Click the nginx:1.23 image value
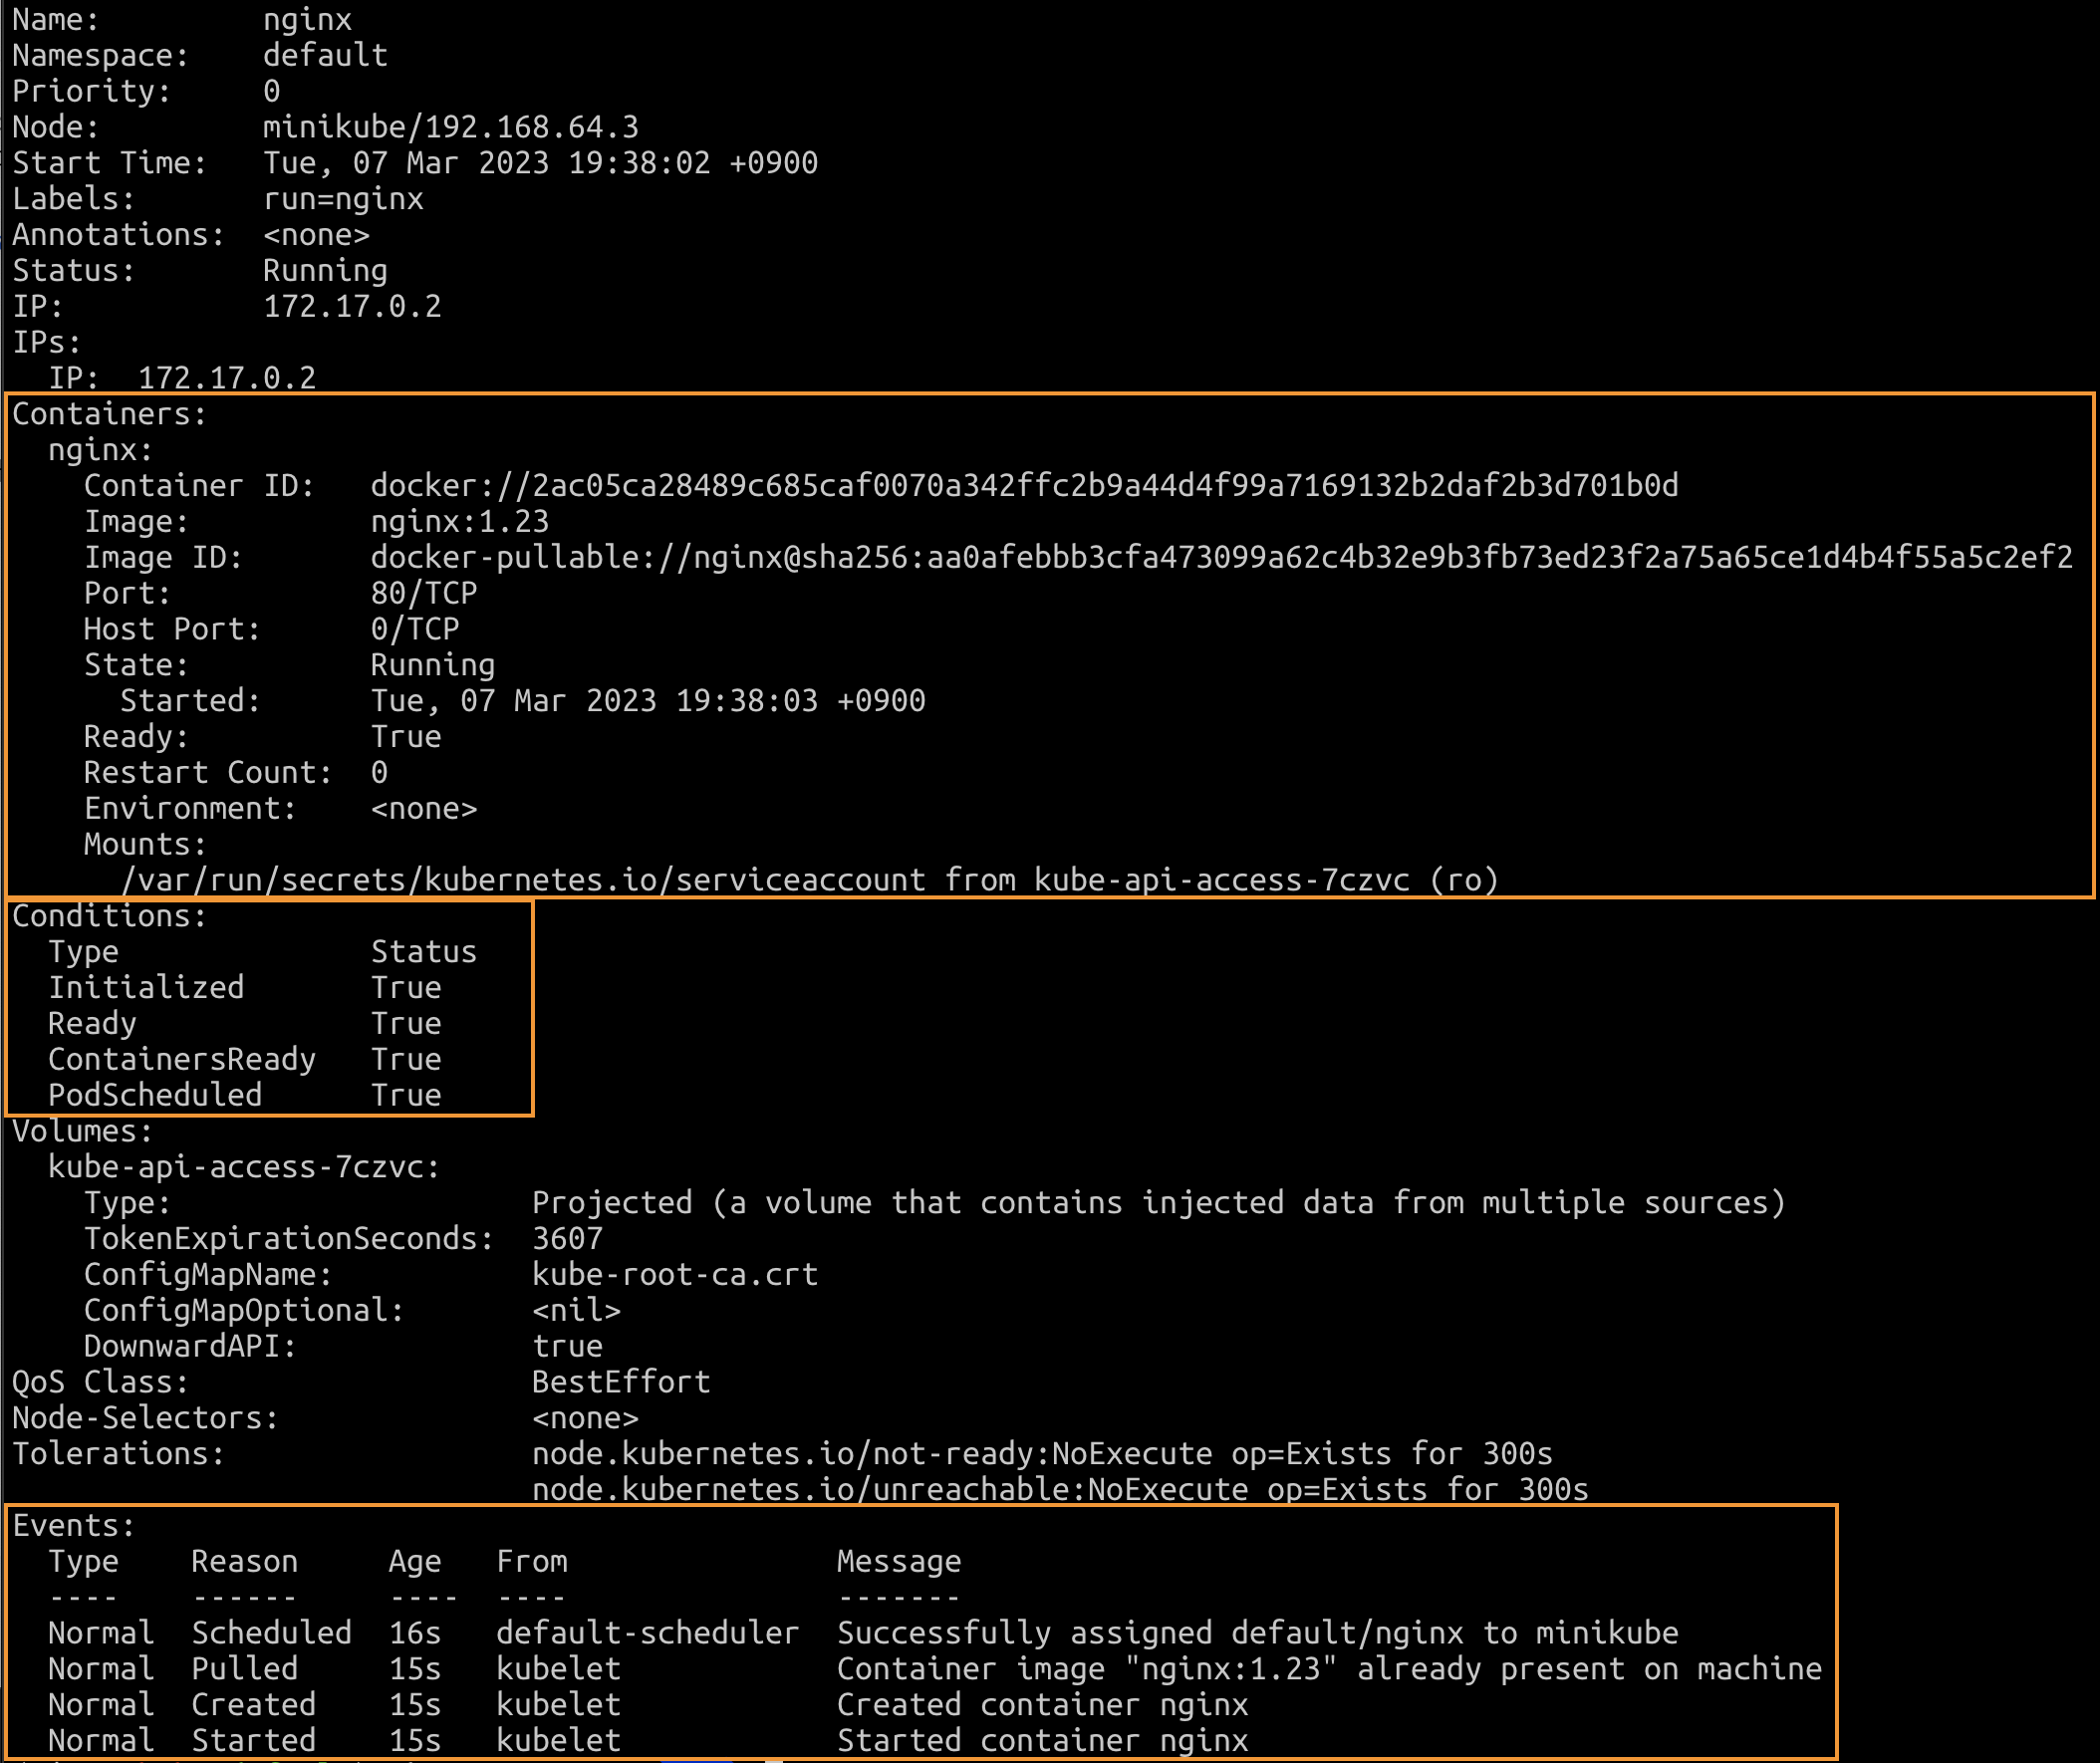Image resolution: width=2100 pixels, height=1763 pixels. coord(459,522)
